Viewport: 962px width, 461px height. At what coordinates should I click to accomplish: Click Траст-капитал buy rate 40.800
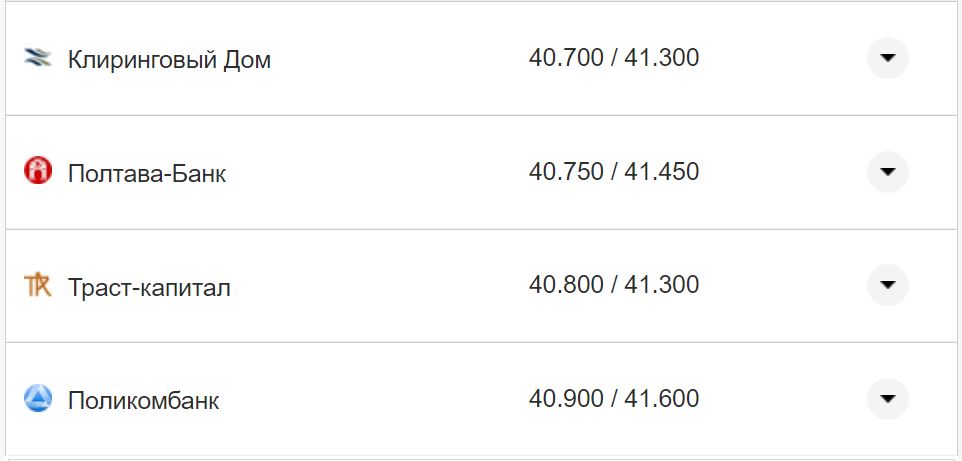point(566,285)
